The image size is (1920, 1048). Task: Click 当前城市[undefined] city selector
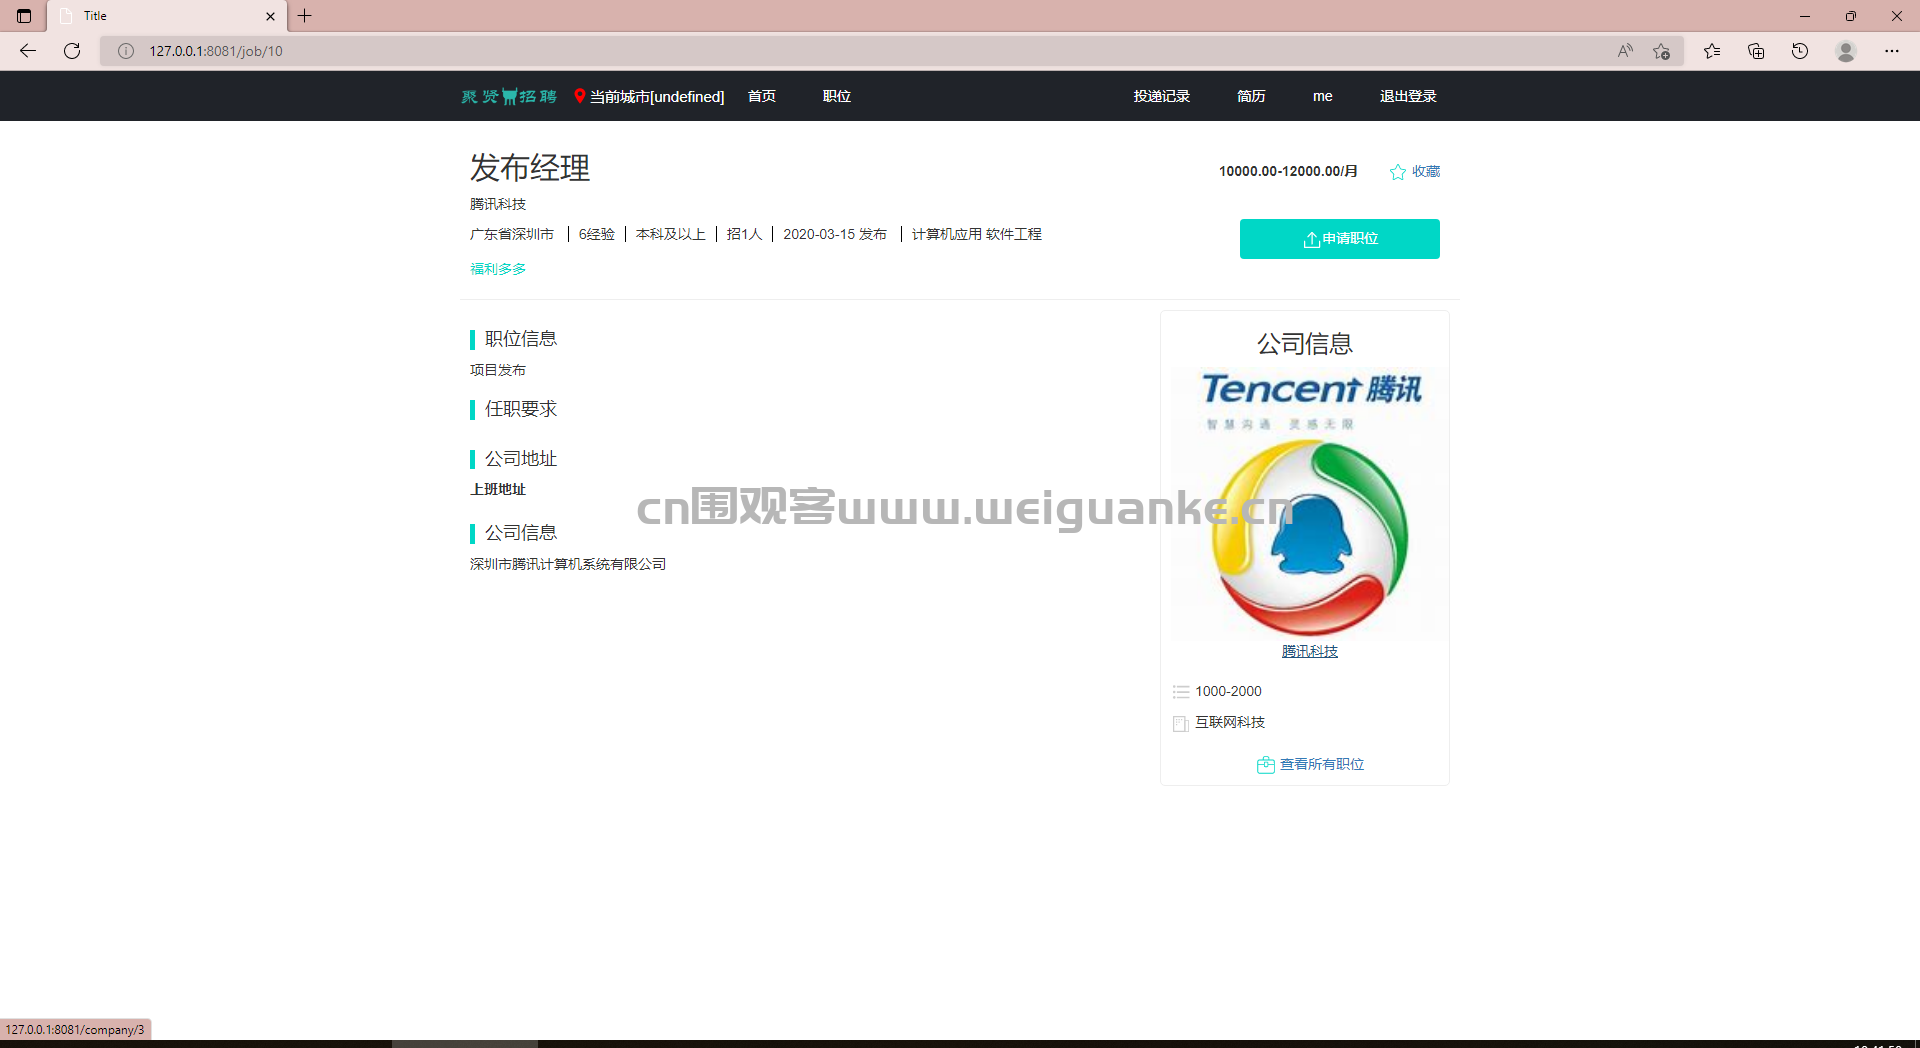click(657, 96)
